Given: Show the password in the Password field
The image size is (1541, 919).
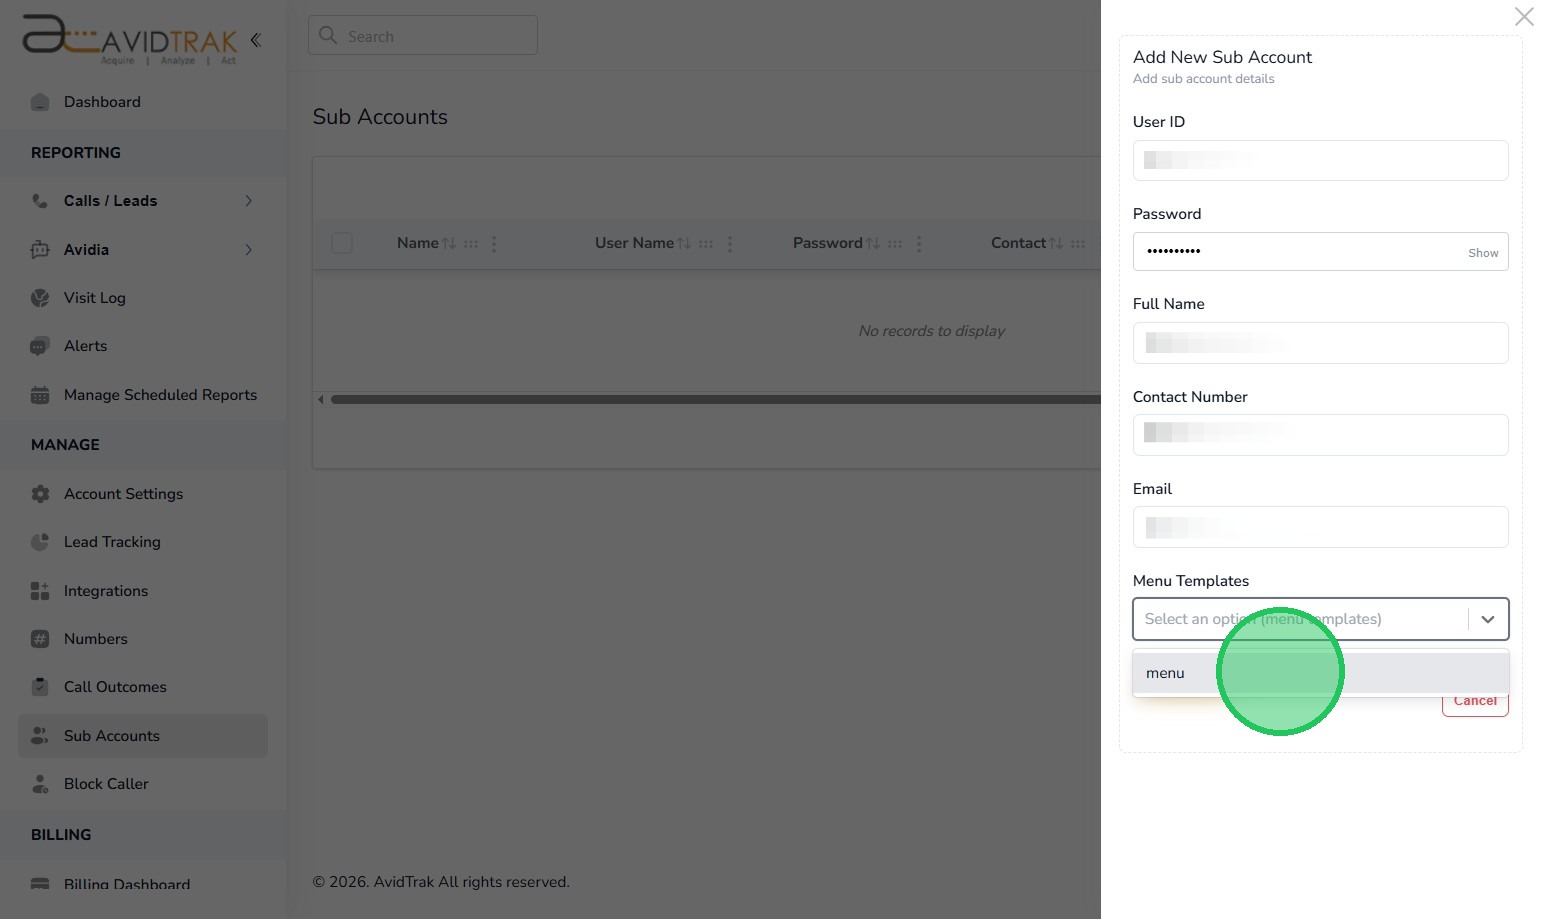Looking at the screenshot, I should (1482, 253).
